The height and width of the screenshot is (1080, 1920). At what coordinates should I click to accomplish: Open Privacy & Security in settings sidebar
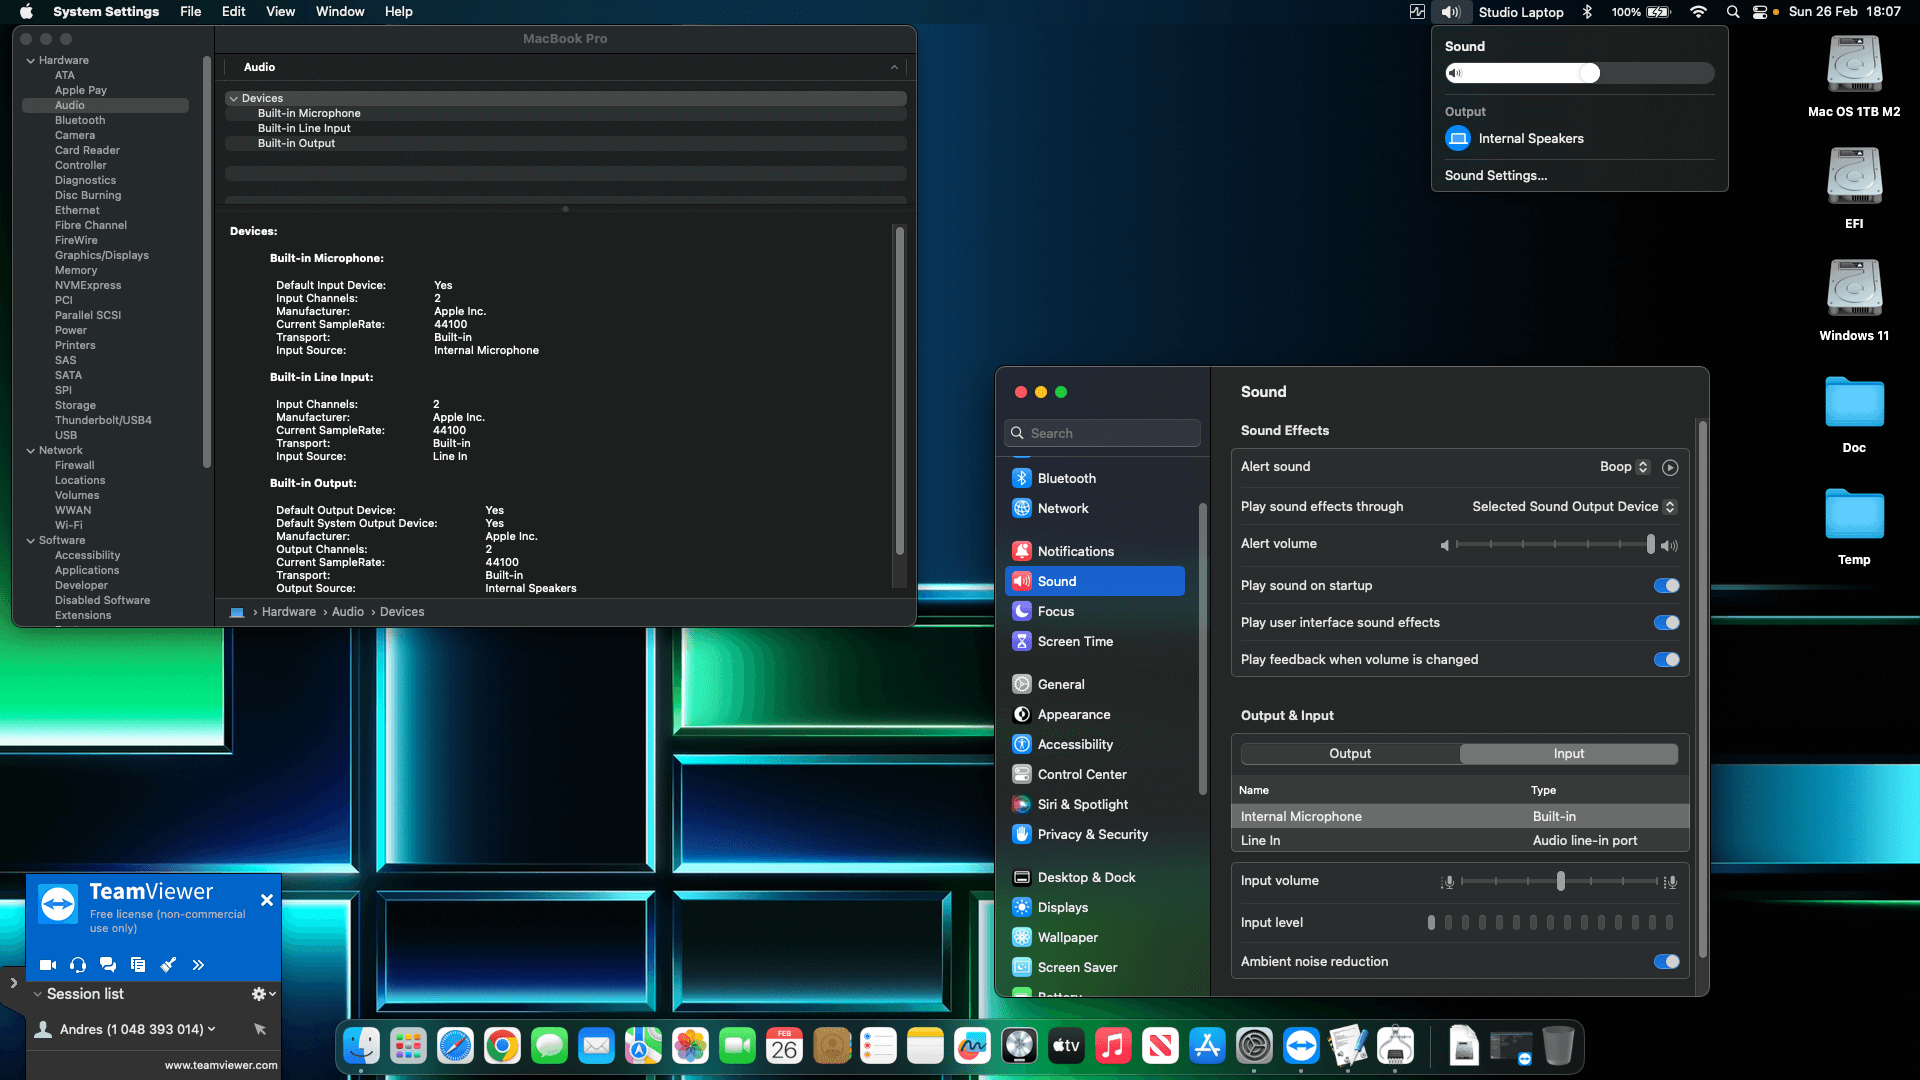(x=1094, y=834)
